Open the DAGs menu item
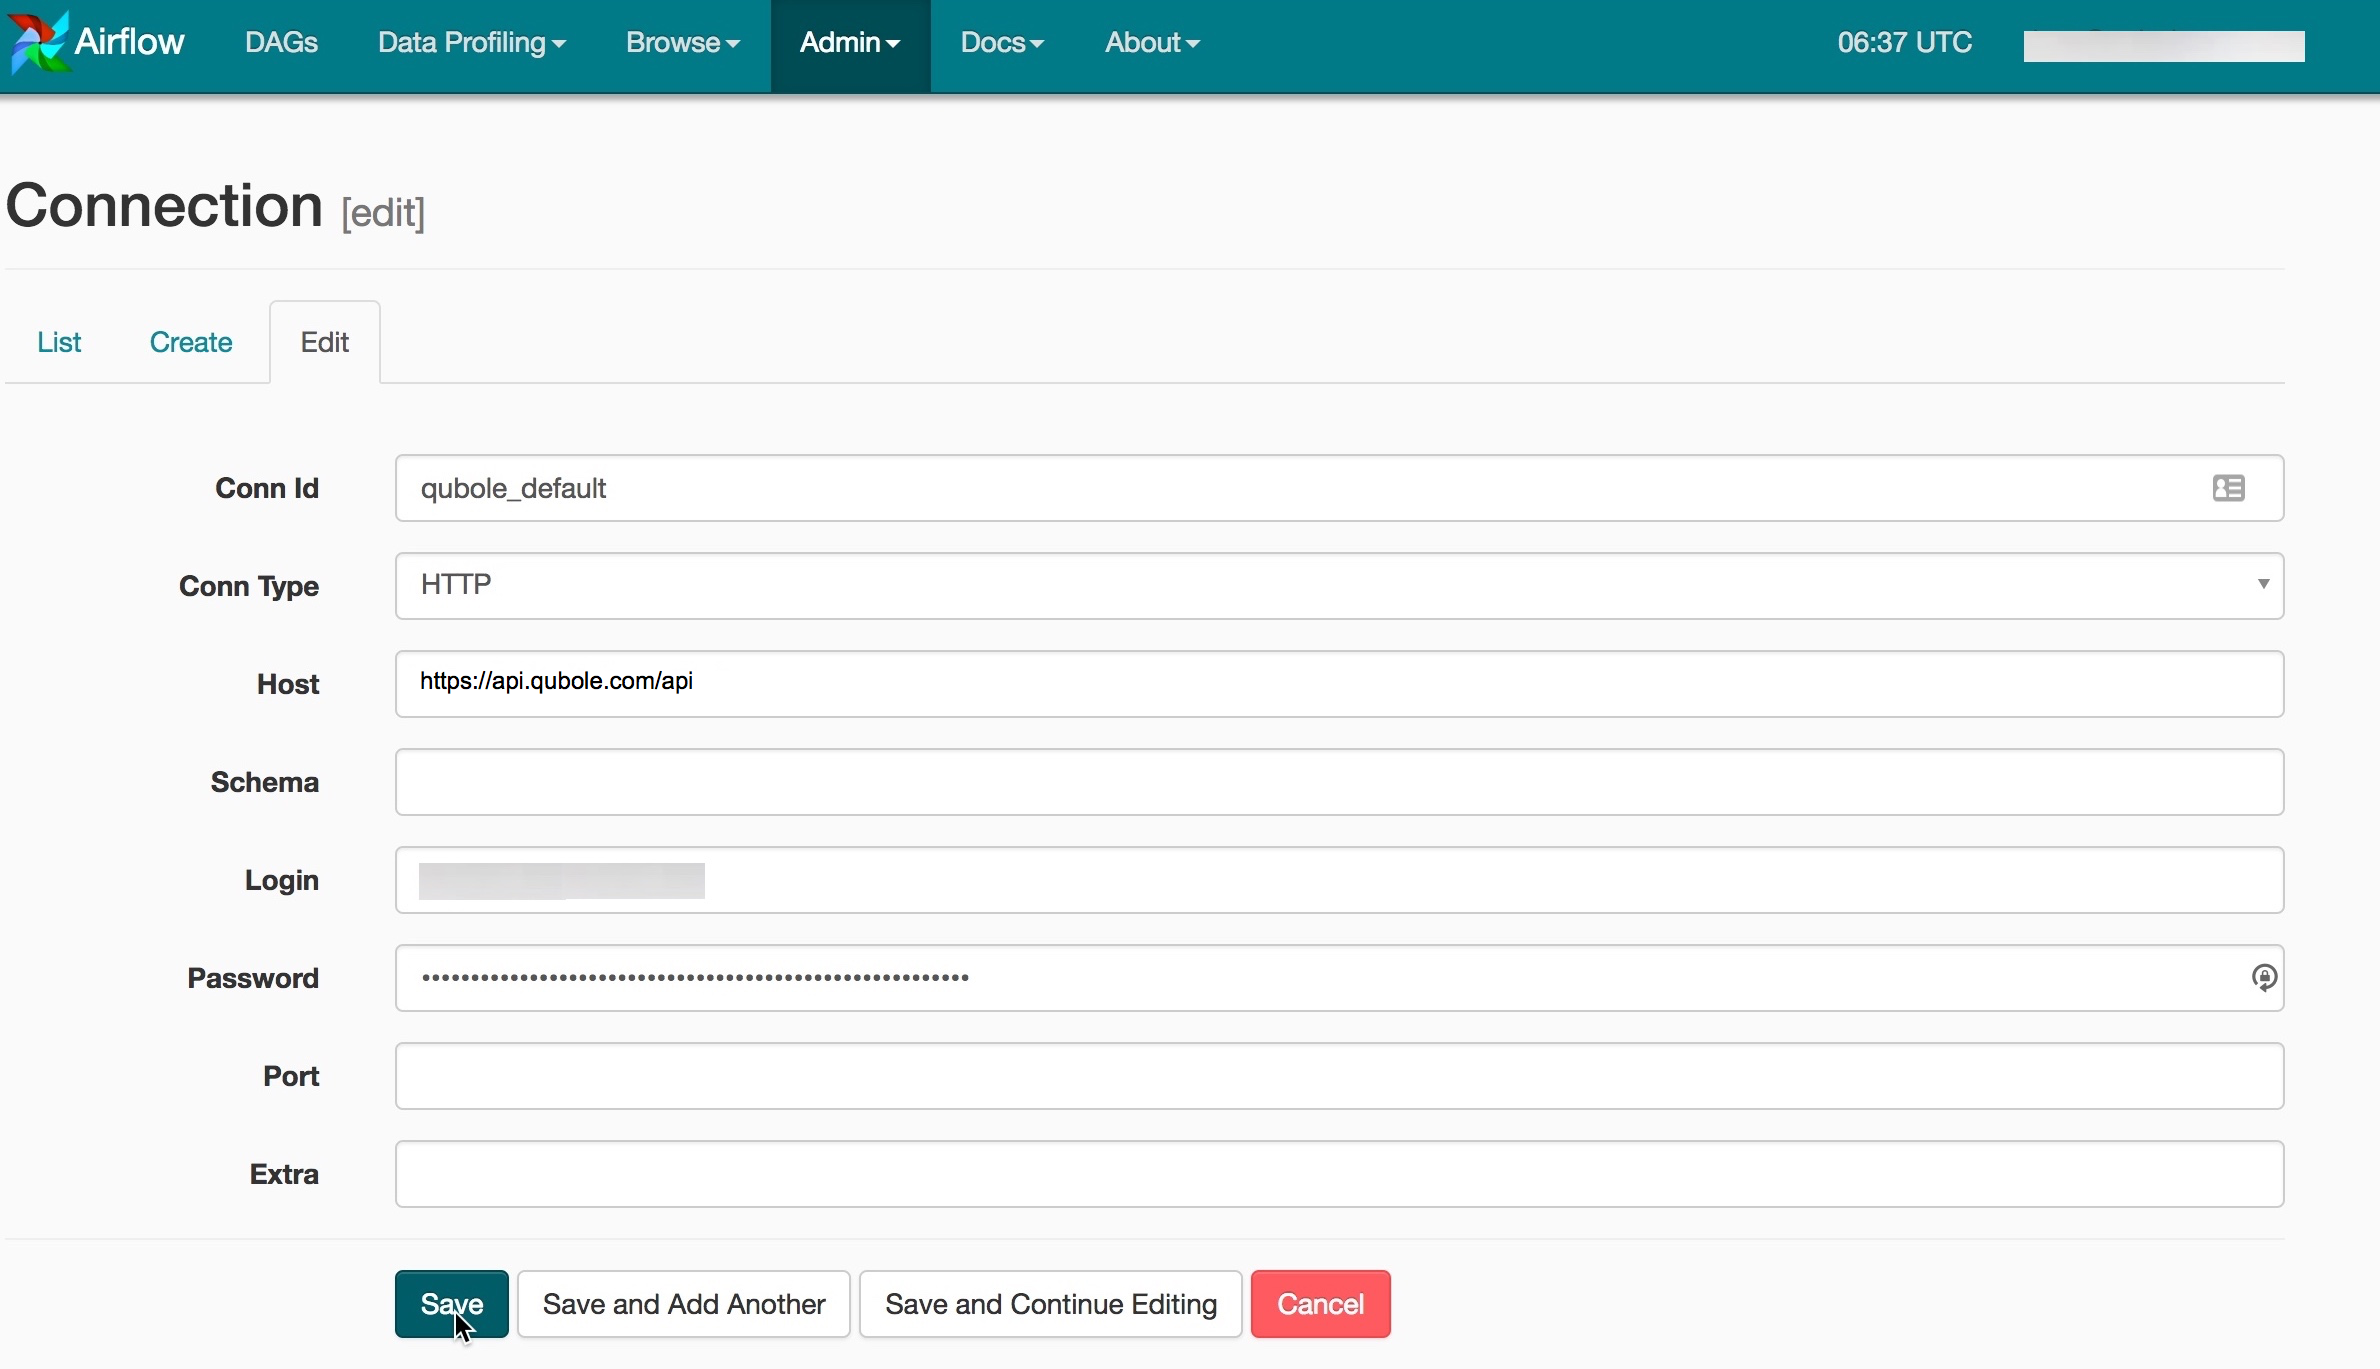 [281, 41]
